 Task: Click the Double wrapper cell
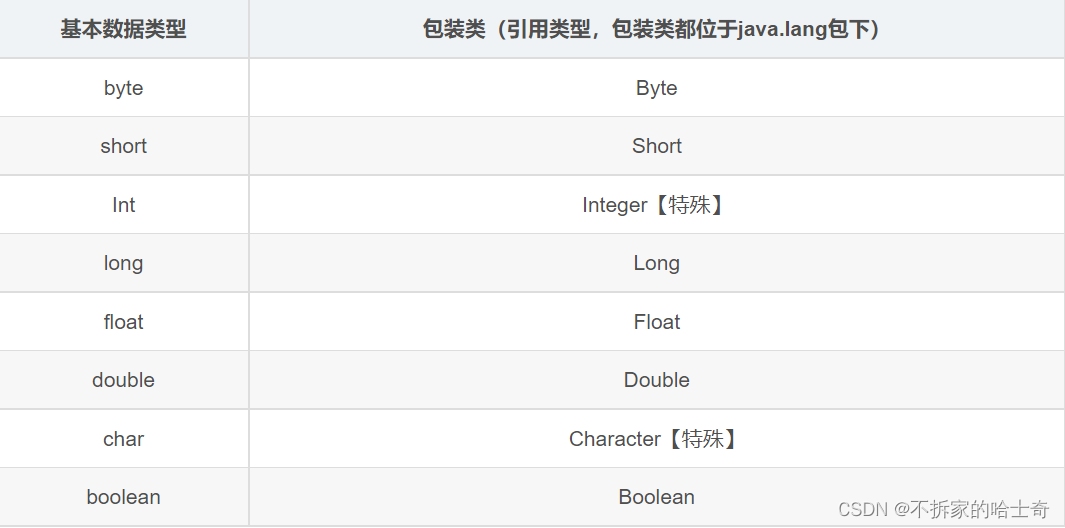tap(656, 380)
